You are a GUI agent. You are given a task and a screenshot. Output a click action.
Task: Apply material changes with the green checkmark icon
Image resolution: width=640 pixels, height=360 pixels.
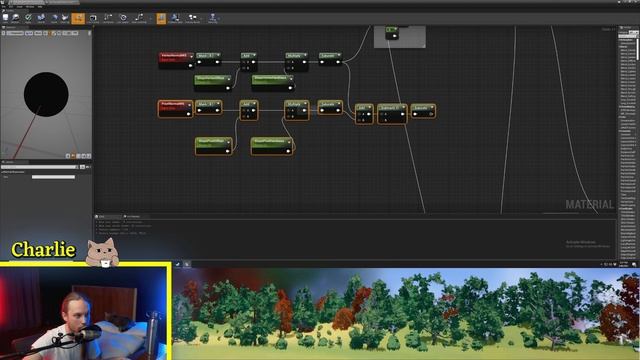point(28,18)
